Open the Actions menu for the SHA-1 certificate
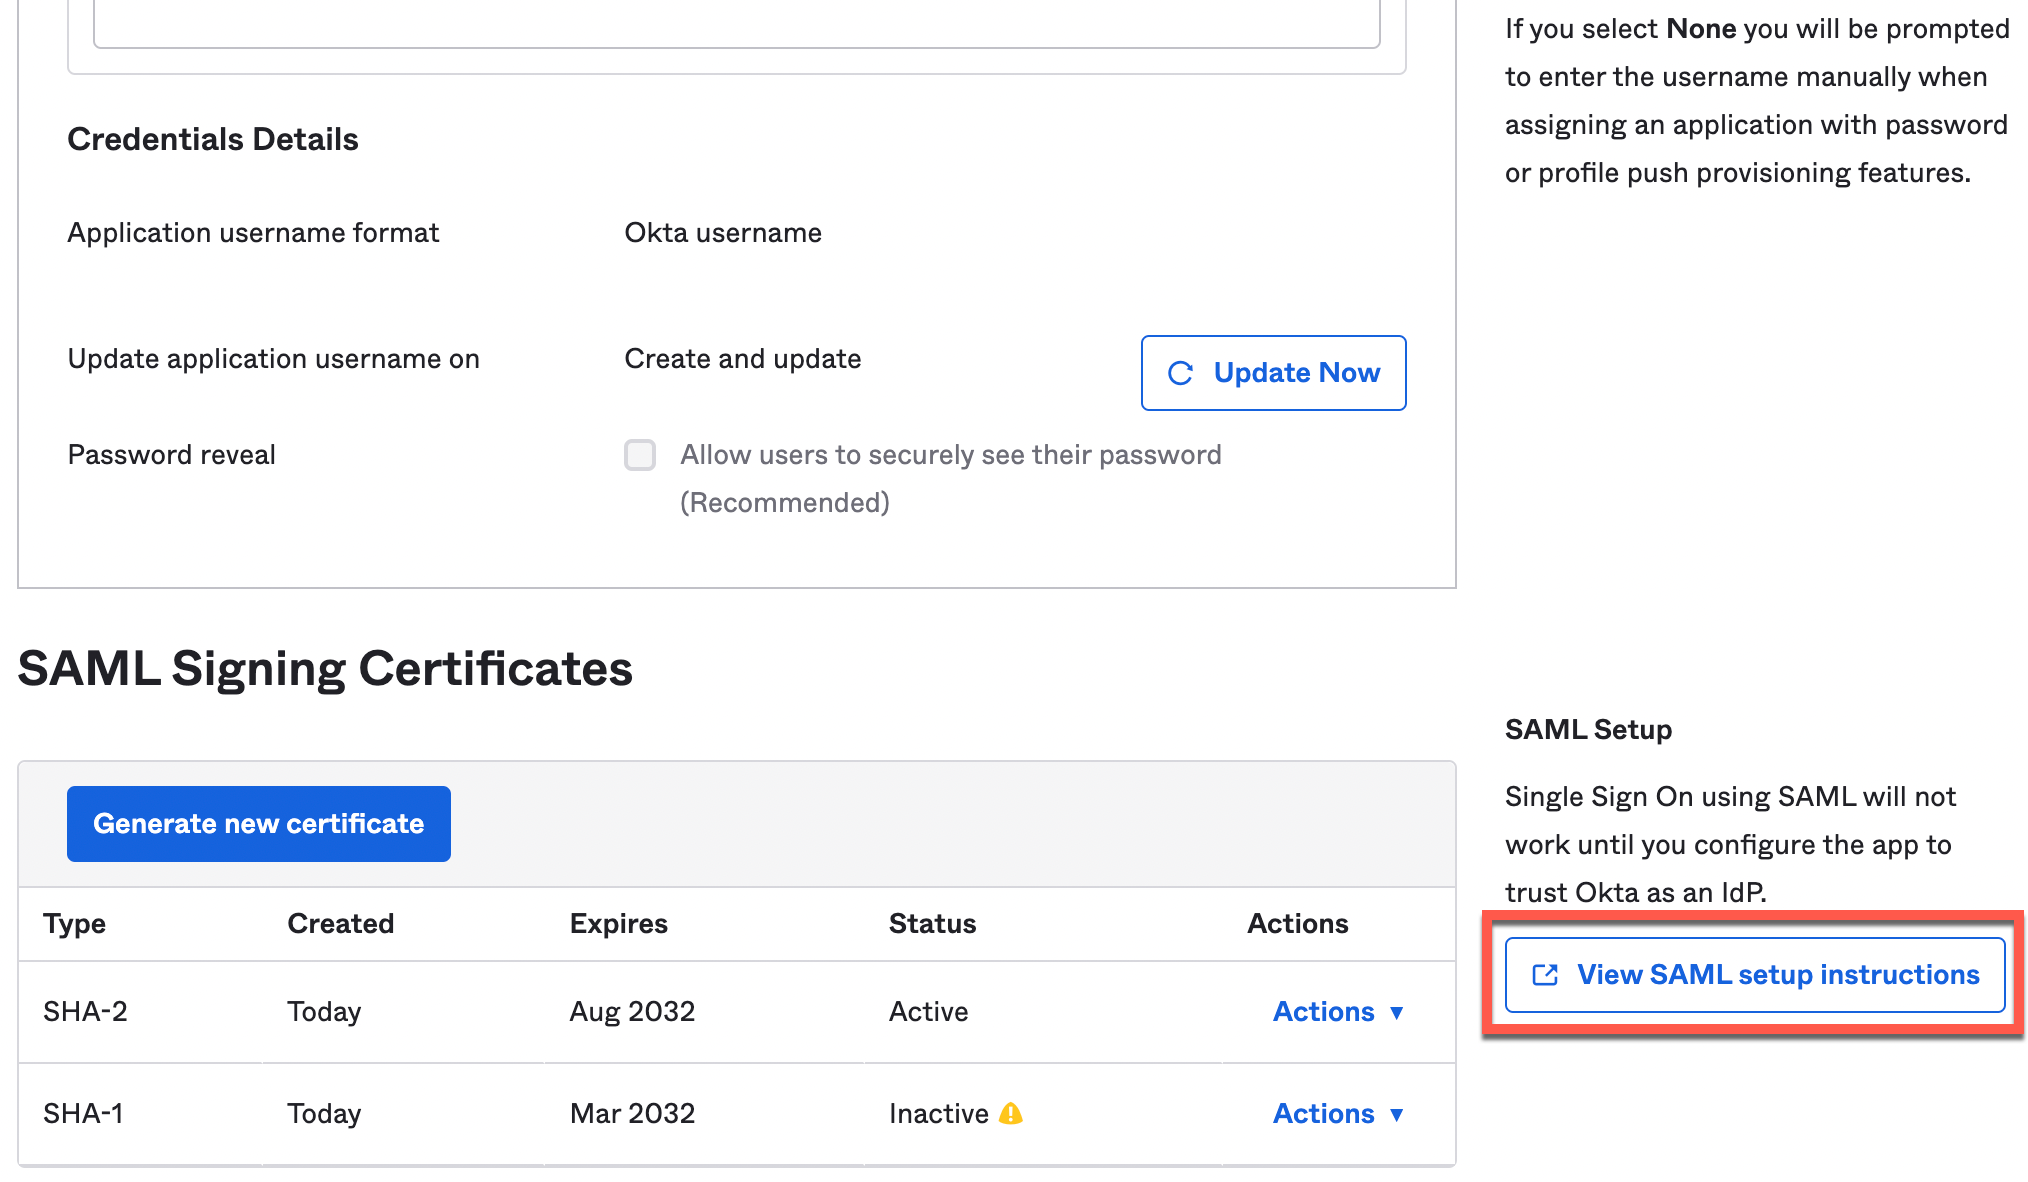The width and height of the screenshot is (2028, 1182). pyautogui.click(x=1324, y=1114)
